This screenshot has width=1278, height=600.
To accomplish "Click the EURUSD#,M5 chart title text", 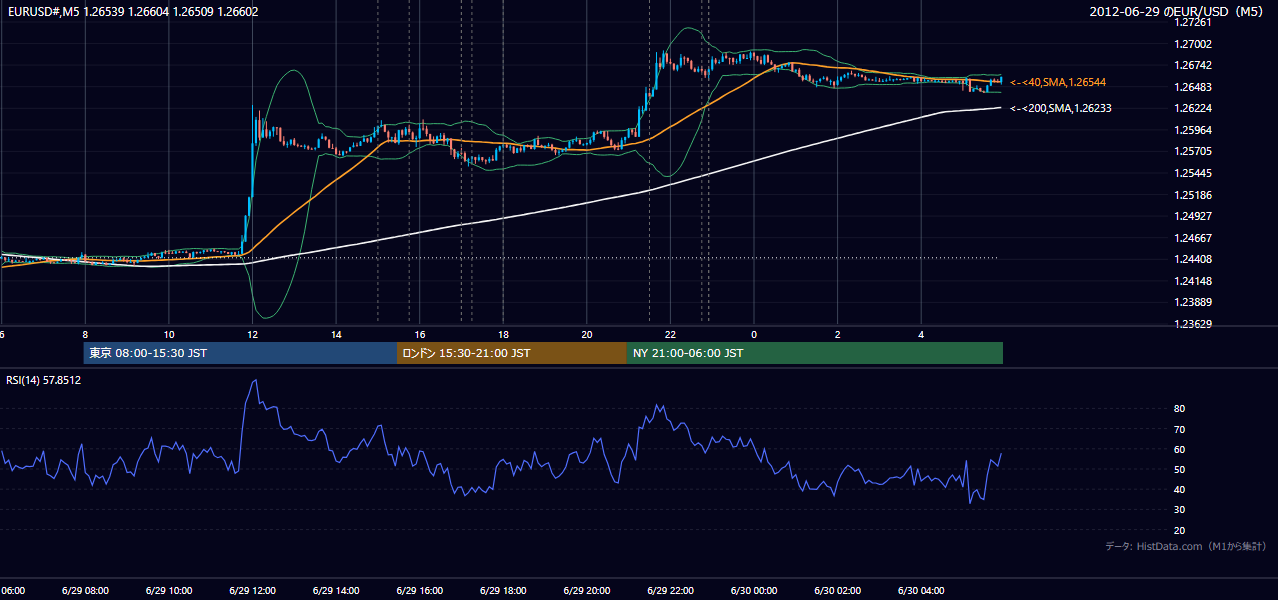I will (132, 12).
